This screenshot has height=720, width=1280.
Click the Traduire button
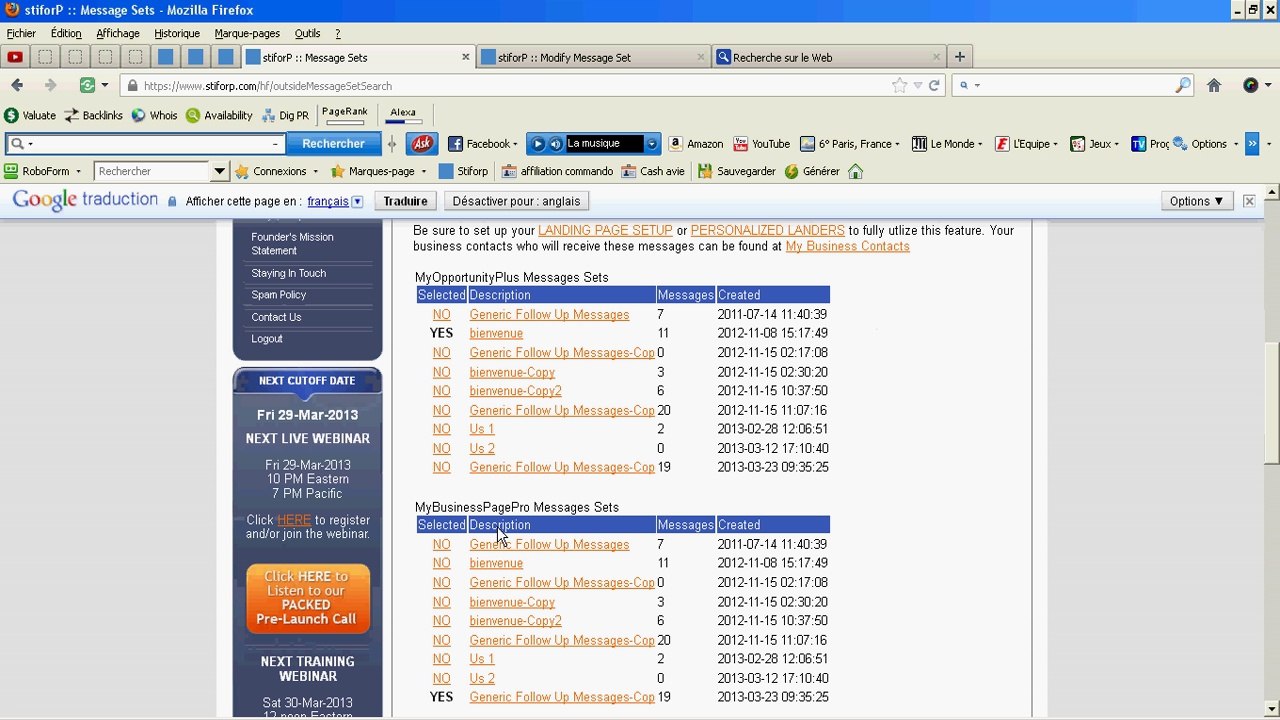(x=406, y=201)
